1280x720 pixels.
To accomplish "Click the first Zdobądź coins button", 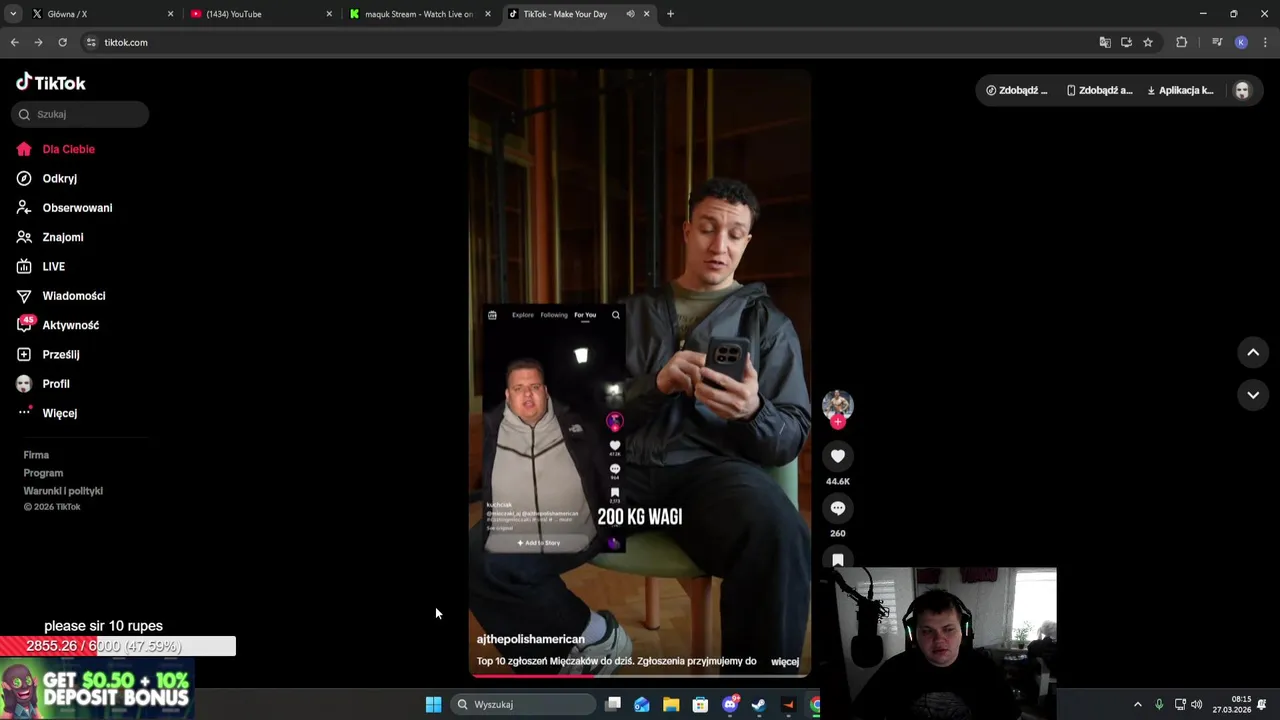I will click(1017, 90).
